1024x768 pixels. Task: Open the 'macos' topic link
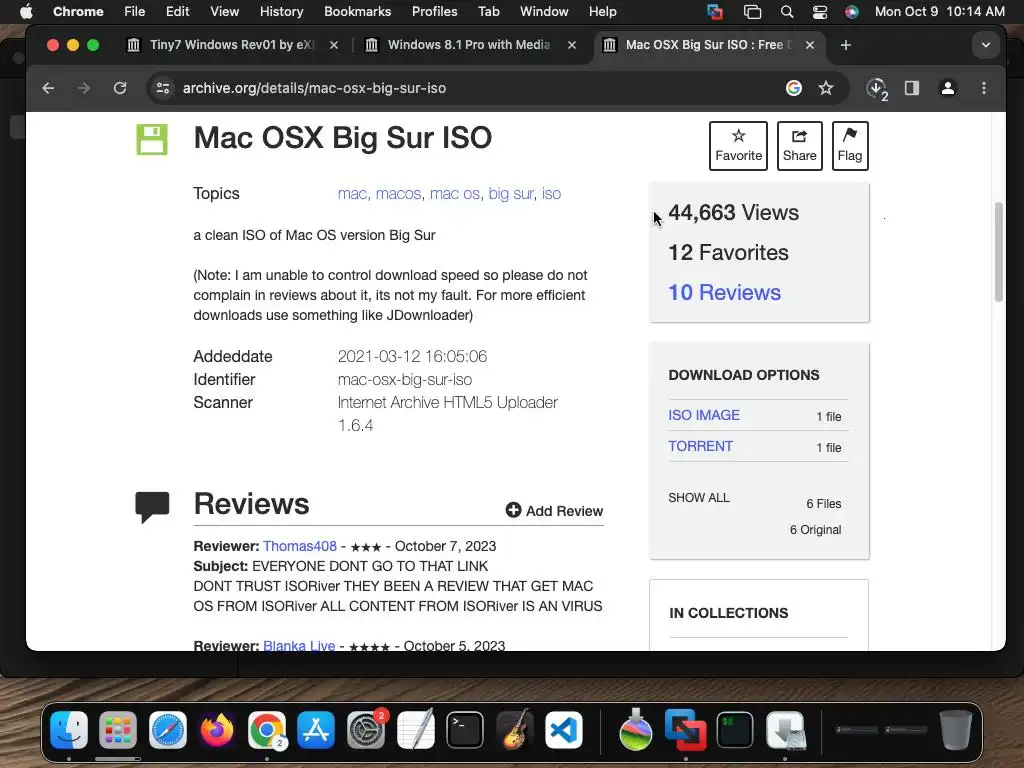pyautogui.click(x=398, y=194)
